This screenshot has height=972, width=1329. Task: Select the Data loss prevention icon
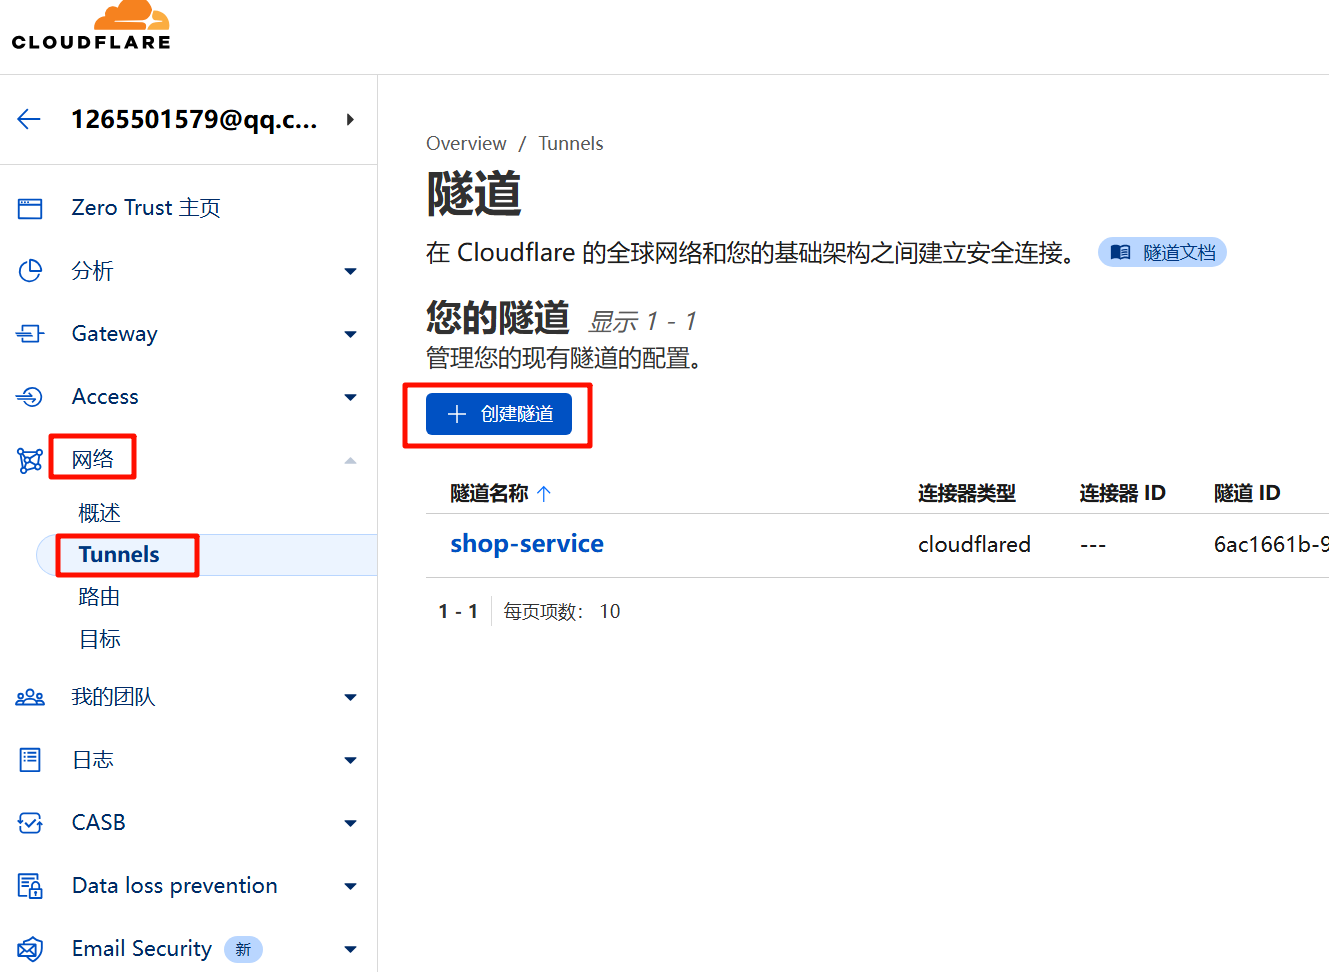tap(30, 885)
